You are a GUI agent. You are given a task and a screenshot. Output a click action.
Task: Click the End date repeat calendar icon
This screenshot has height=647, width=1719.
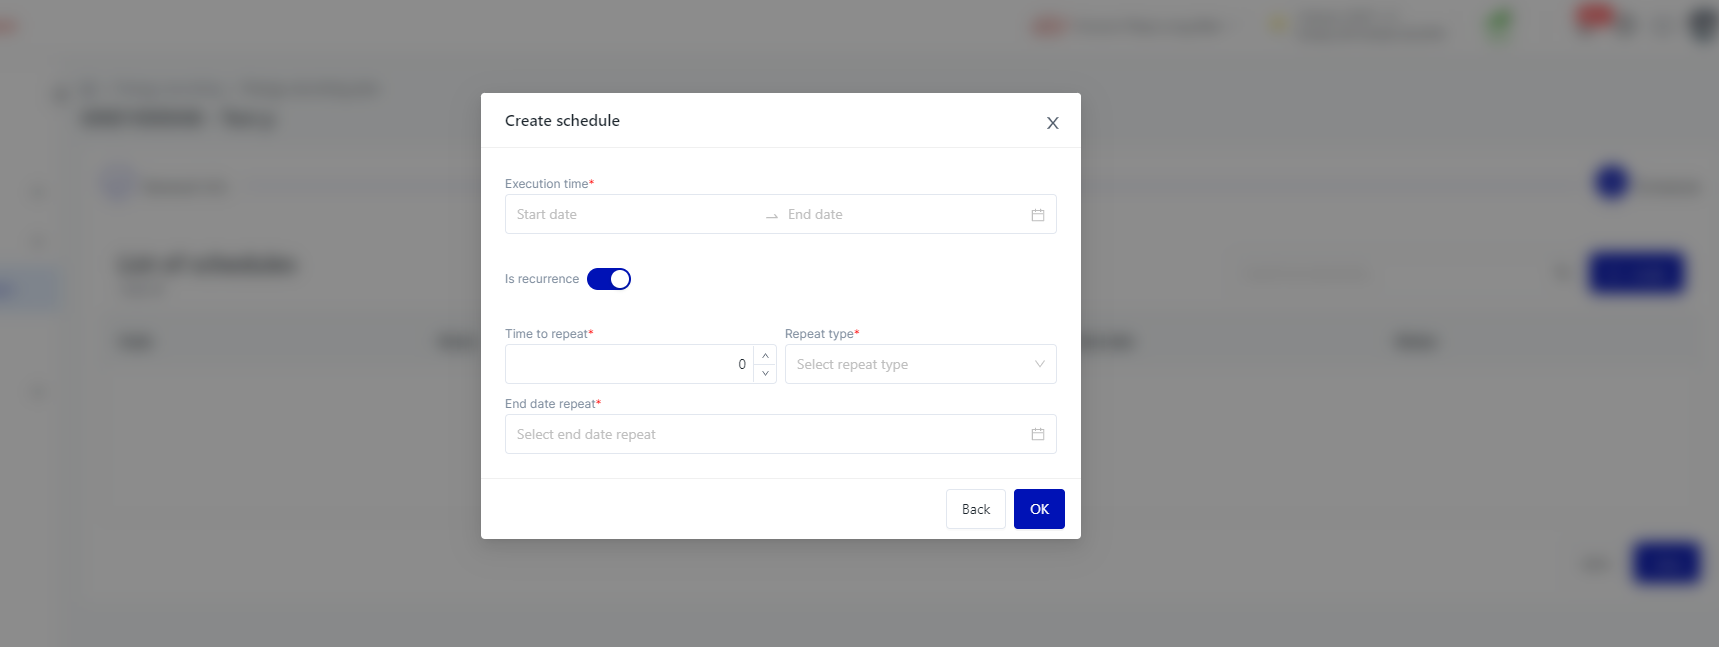tap(1038, 434)
